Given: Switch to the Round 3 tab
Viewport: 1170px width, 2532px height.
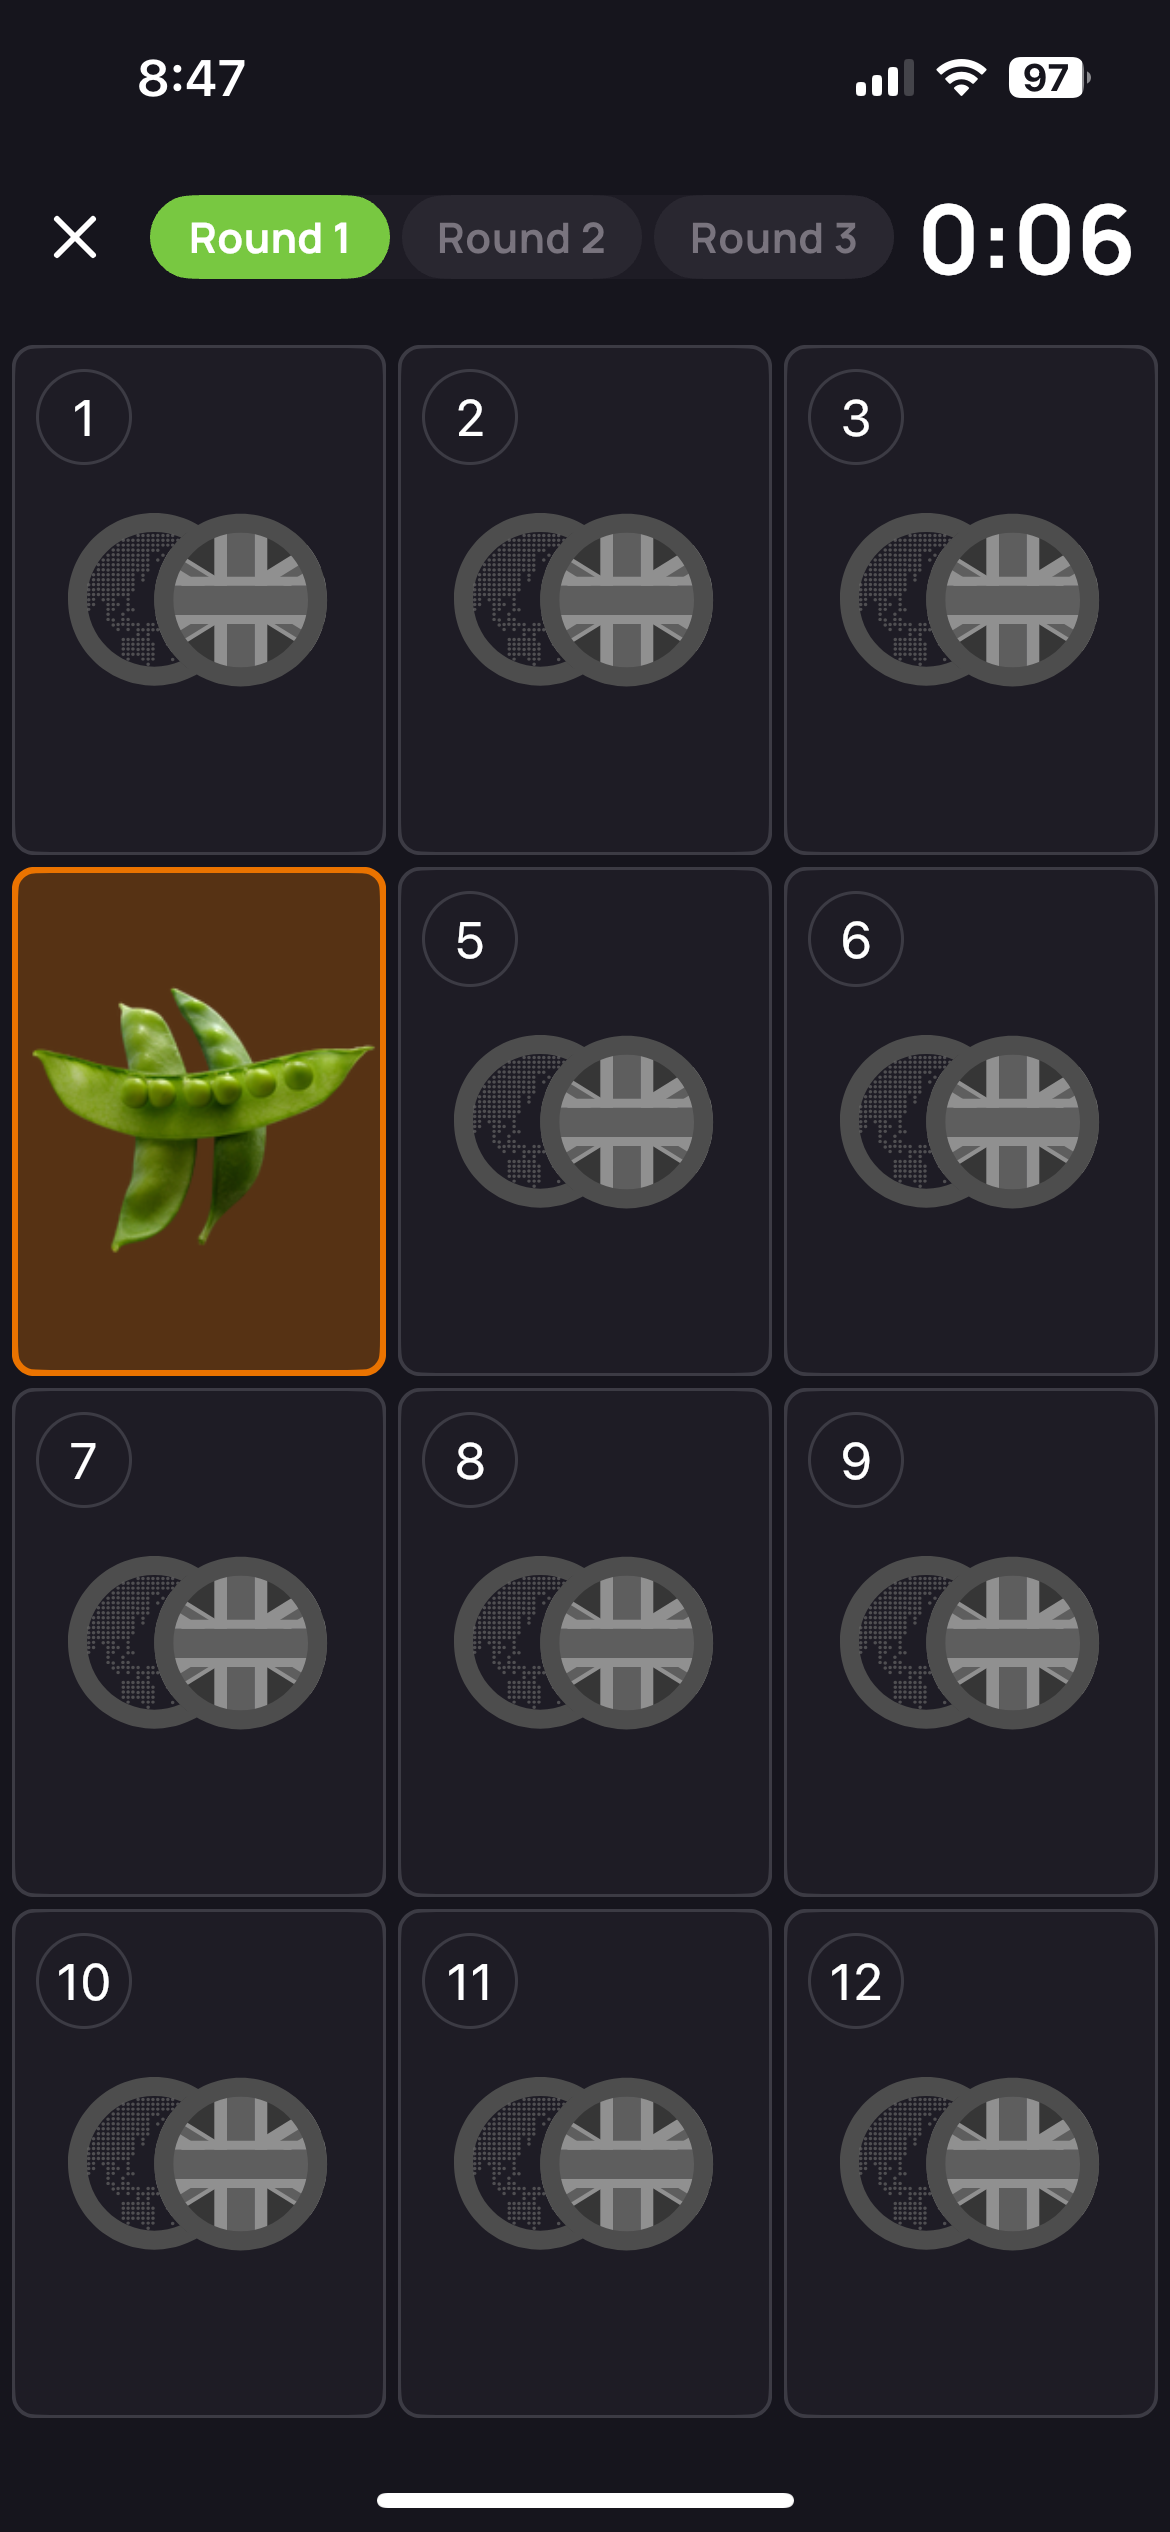Looking at the screenshot, I should [x=773, y=237].
